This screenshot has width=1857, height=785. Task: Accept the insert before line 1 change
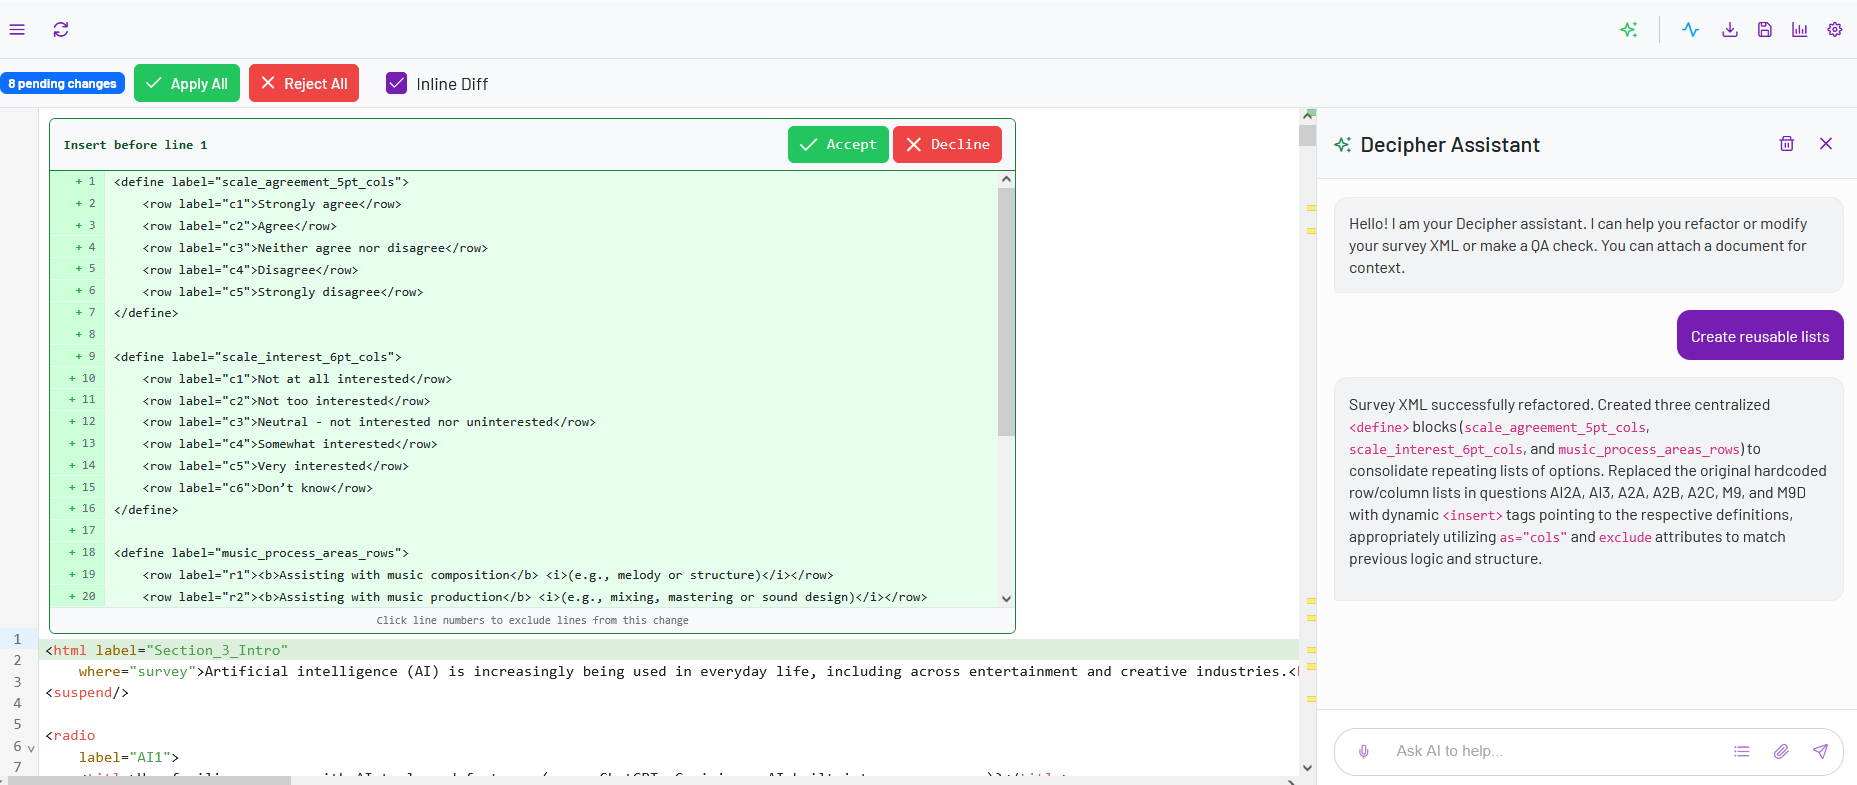[838, 144]
